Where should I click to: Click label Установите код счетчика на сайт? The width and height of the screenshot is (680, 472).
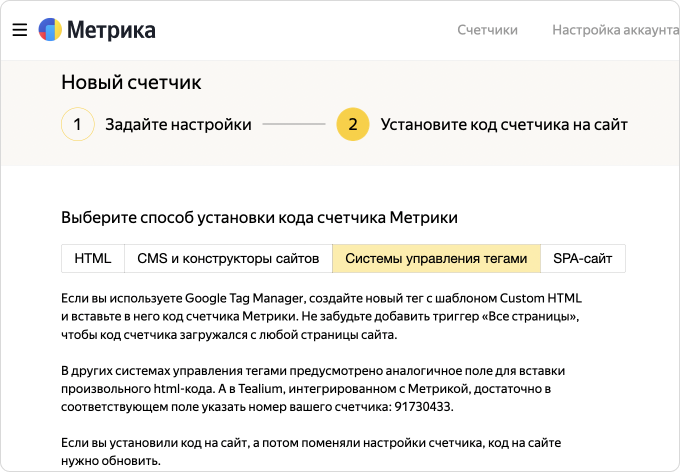coord(504,125)
